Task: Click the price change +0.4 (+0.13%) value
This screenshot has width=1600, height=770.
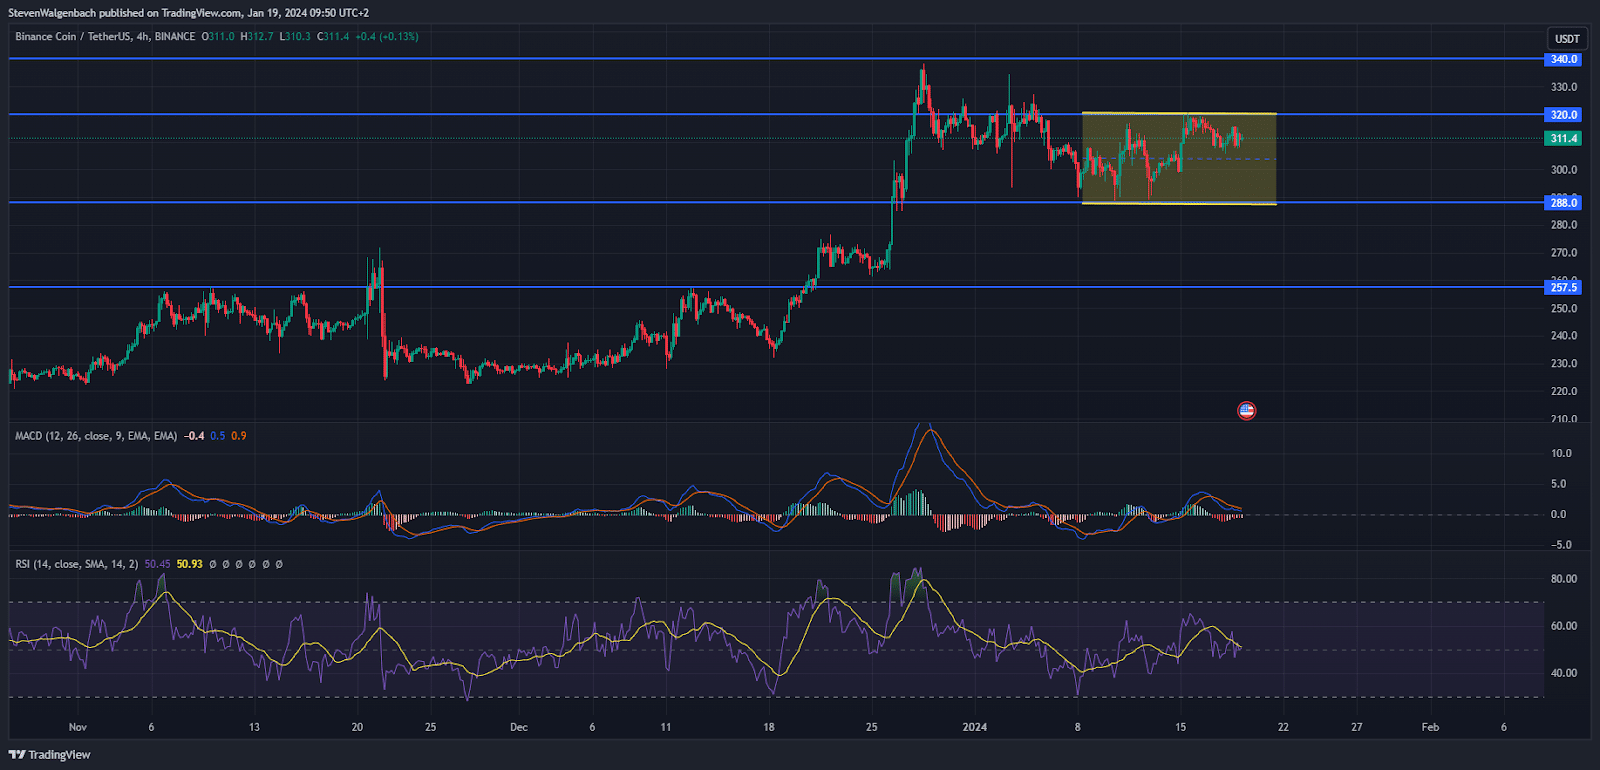Action: tap(387, 36)
